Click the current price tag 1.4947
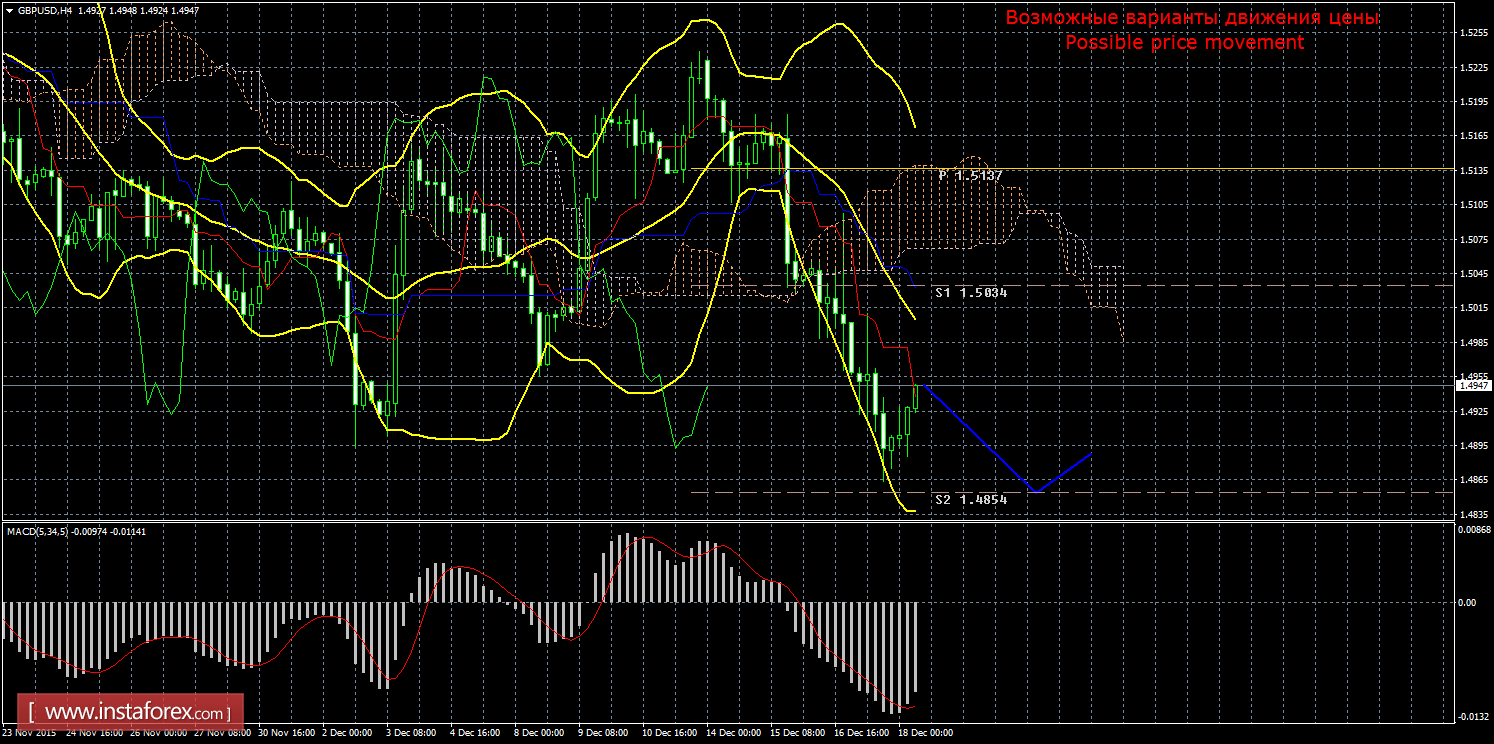 pos(1473,385)
